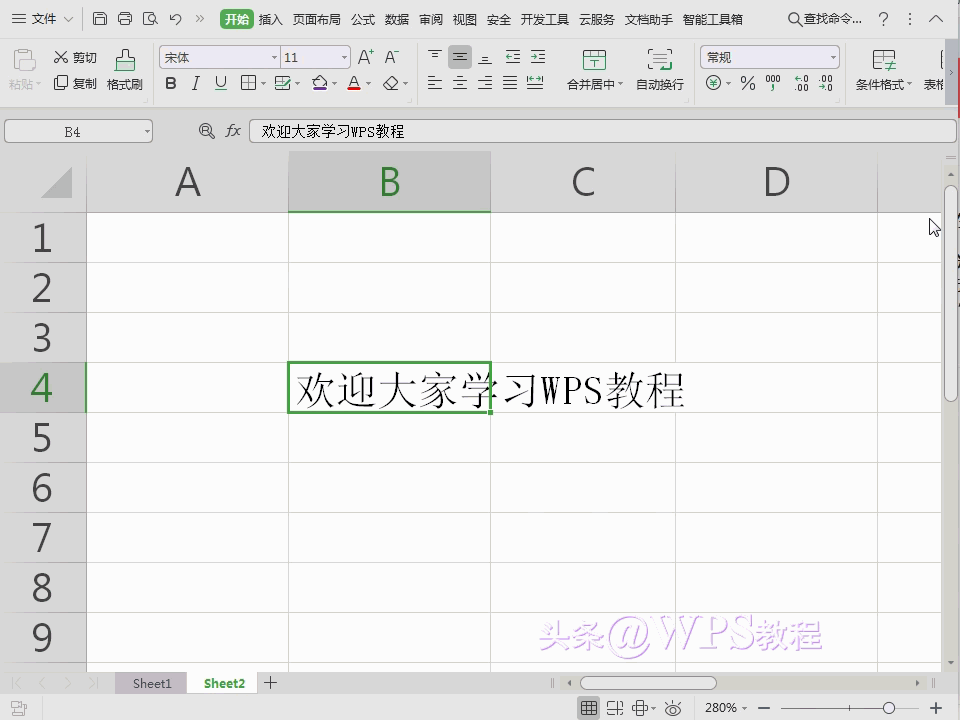Select the Format Painter (格式刷) tool

click(125, 70)
